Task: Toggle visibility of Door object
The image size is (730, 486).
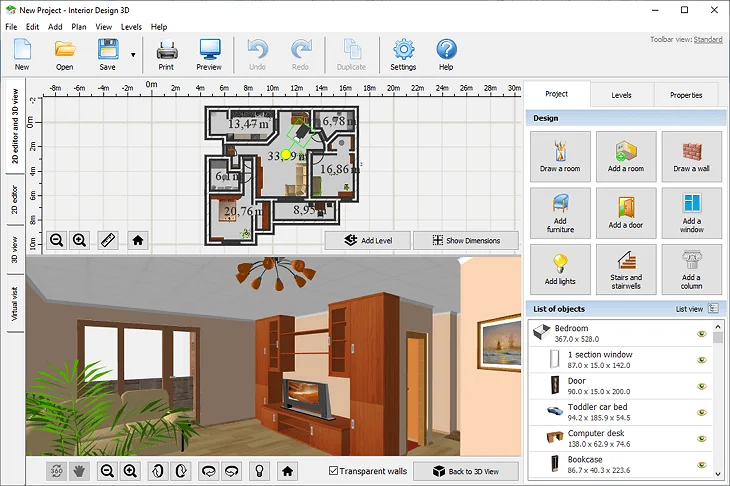Action: coord(702,386)
